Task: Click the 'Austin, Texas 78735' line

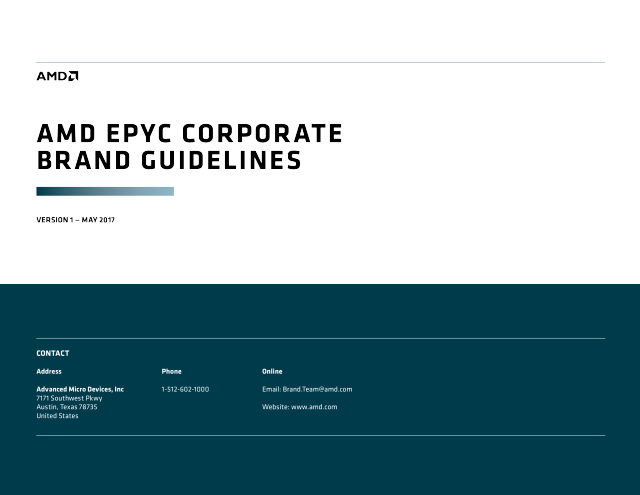Action: pyautogui.click(x=67, y=407)
